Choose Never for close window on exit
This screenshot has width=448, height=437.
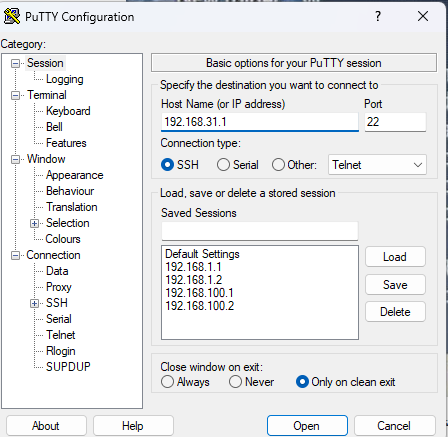tap(235, 382)
